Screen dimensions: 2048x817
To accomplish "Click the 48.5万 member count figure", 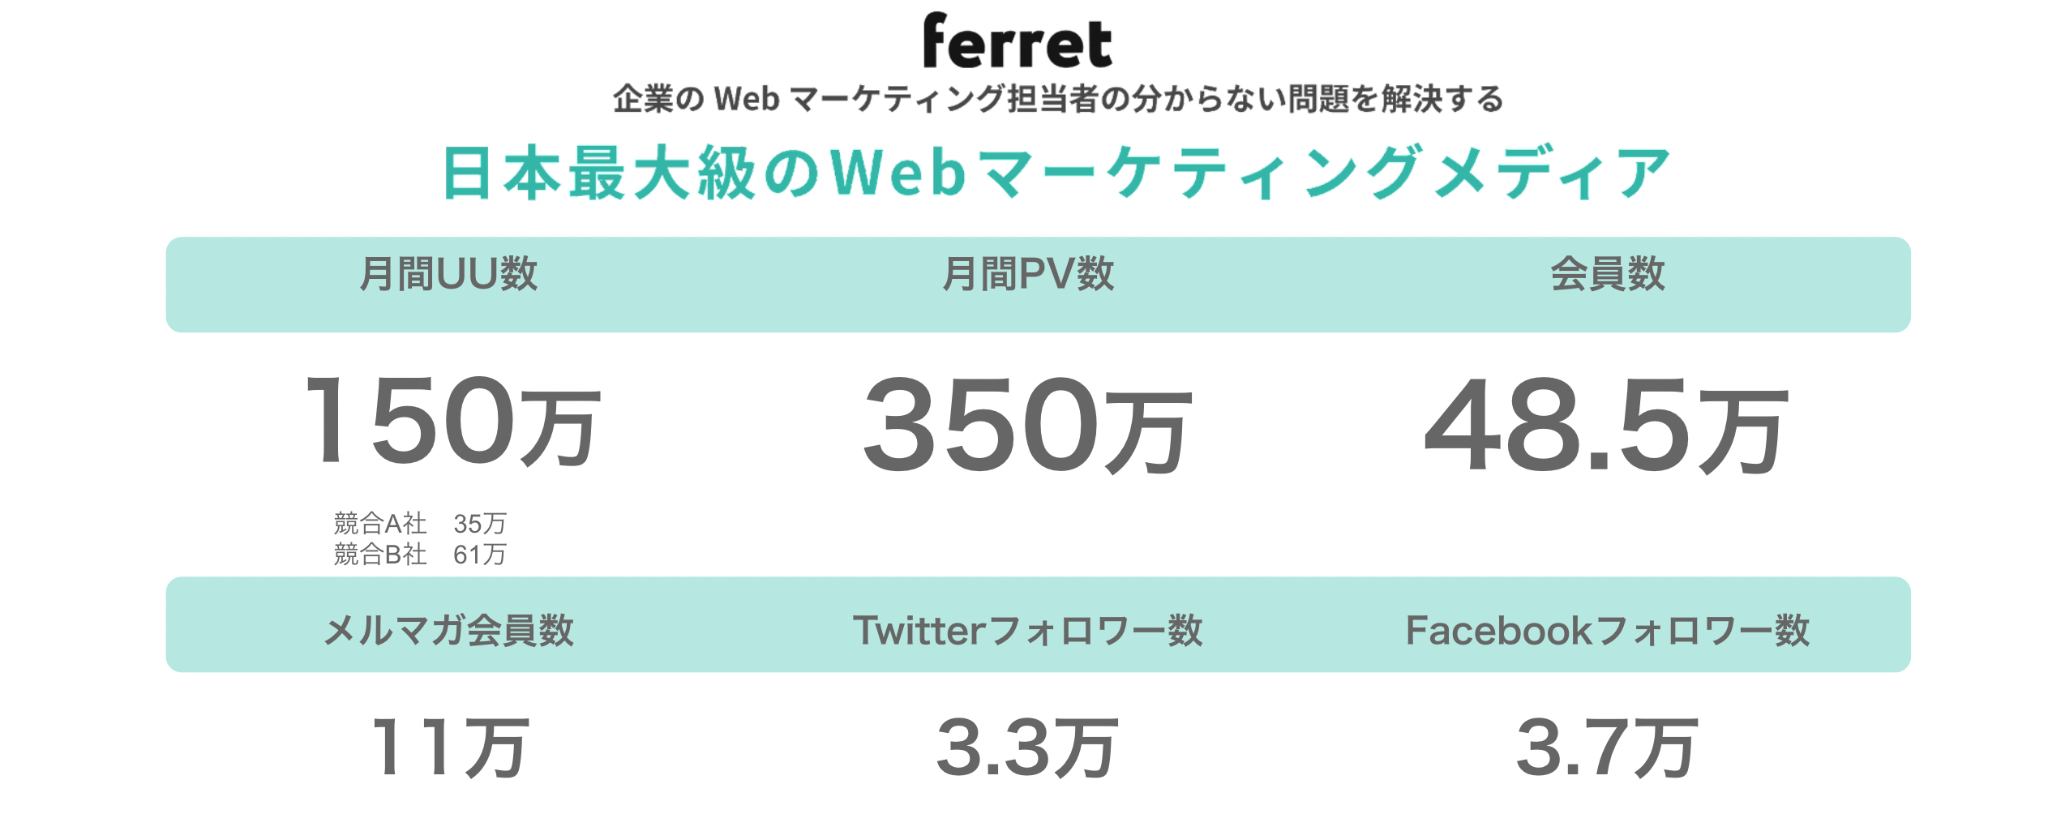I will 1606,428.
